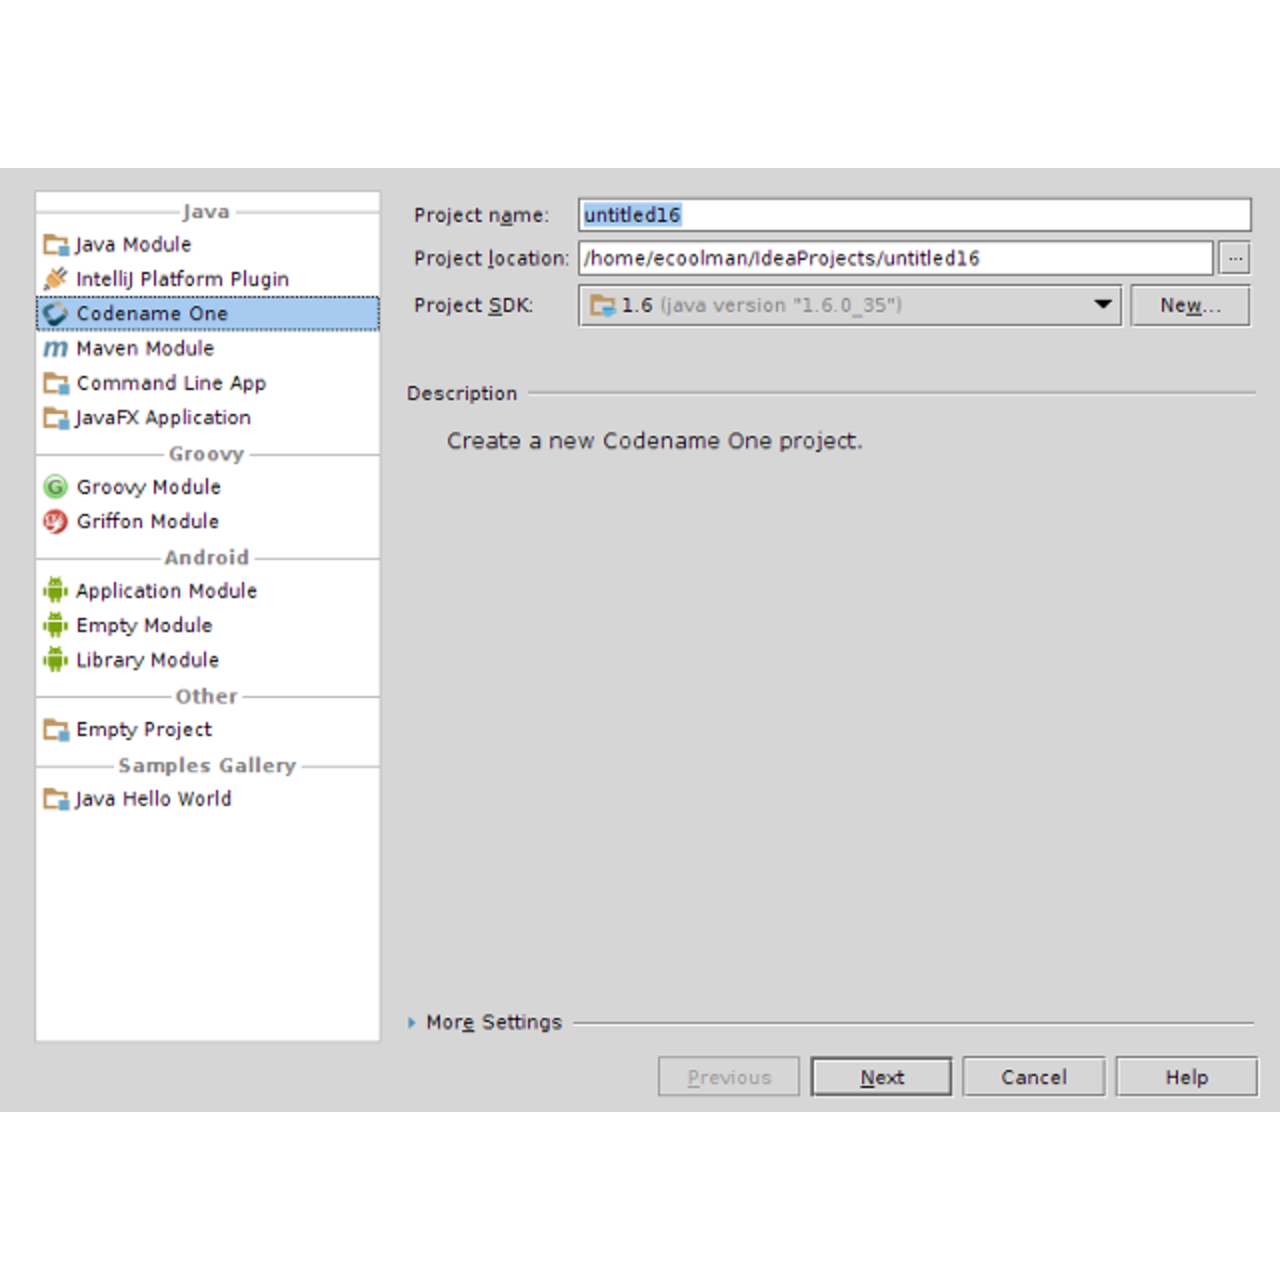Select the Android Library Module icon
Viewport: 1280px width, 1280px height.
[x=56, y=660]
